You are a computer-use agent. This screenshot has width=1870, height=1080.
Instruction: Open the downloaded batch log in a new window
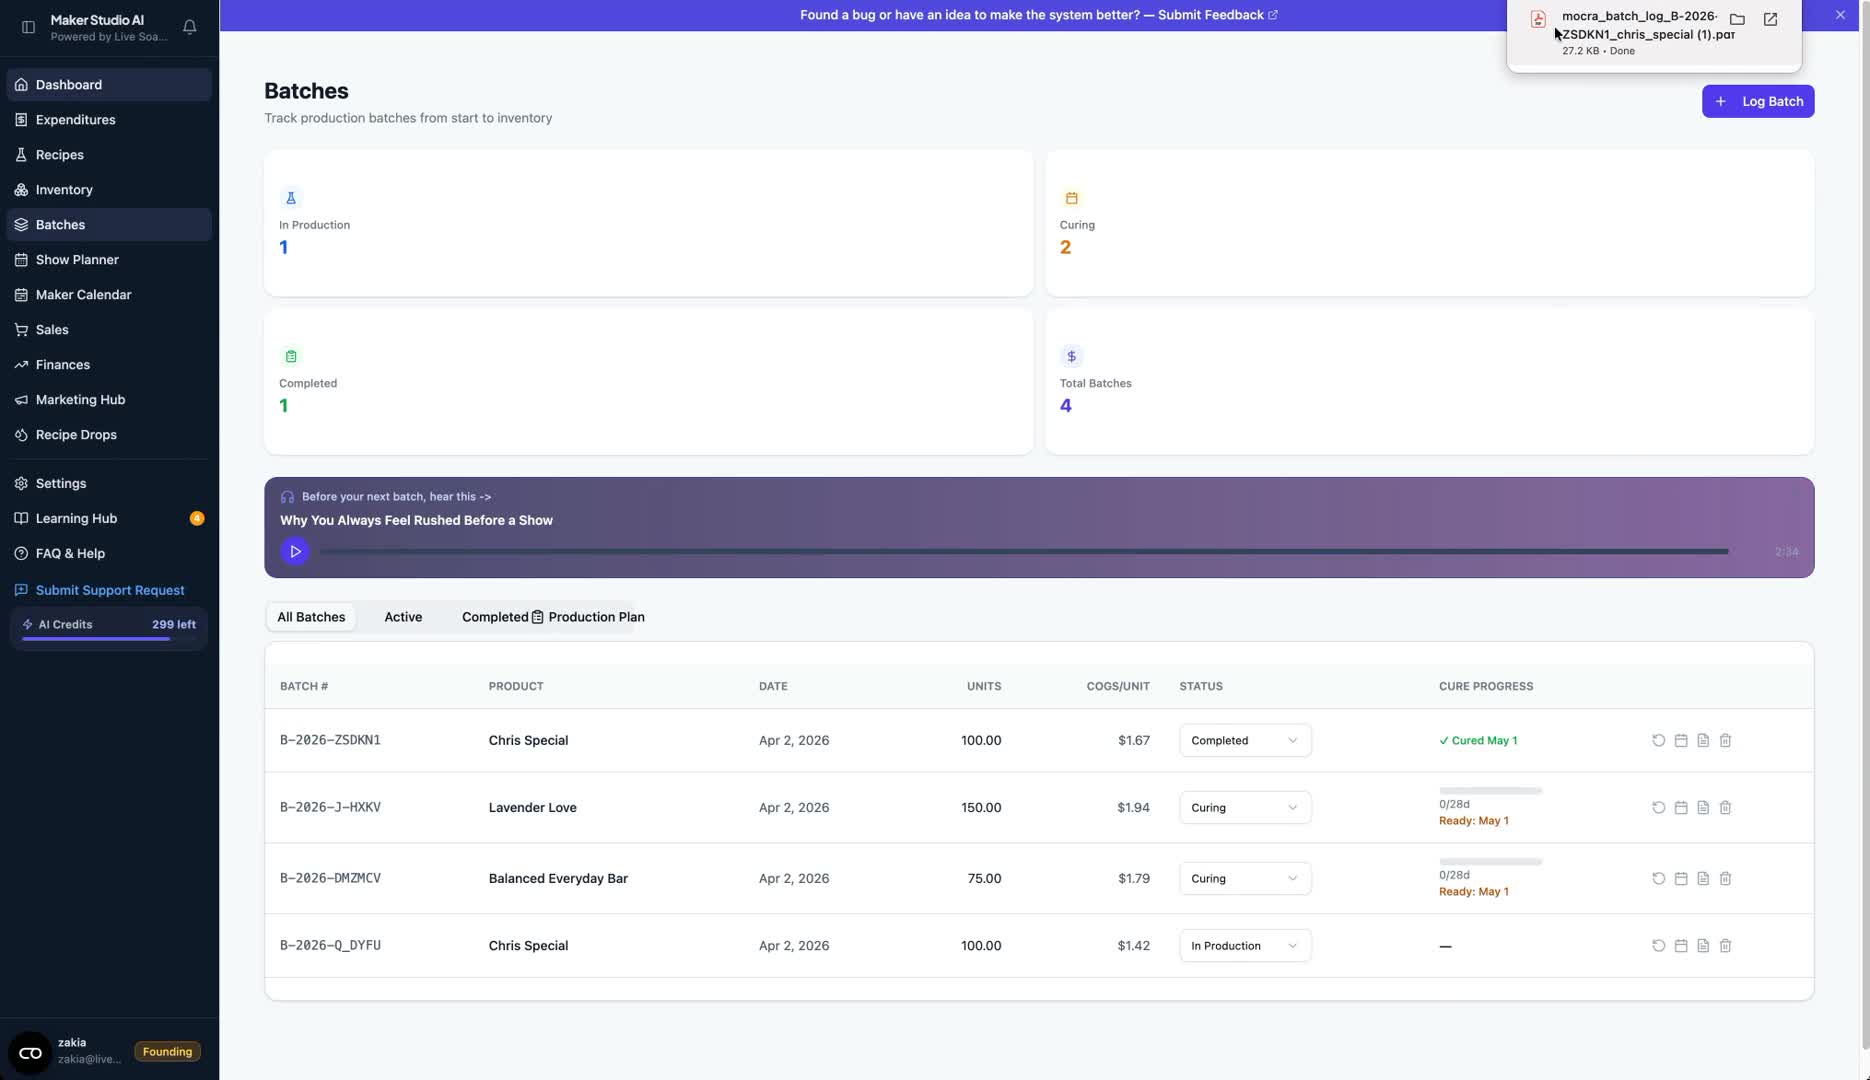coord(1770,18)
